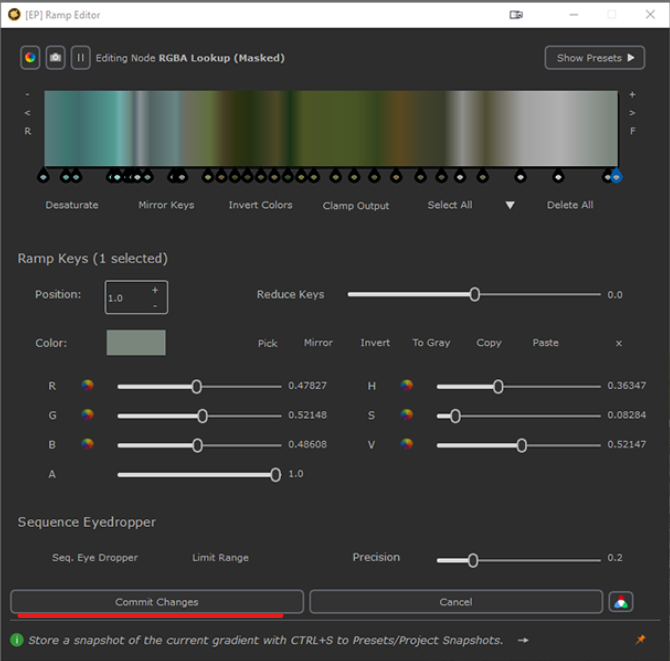
Task: Increase Position value with the plus stepper
Action: [x=155, y=290]
